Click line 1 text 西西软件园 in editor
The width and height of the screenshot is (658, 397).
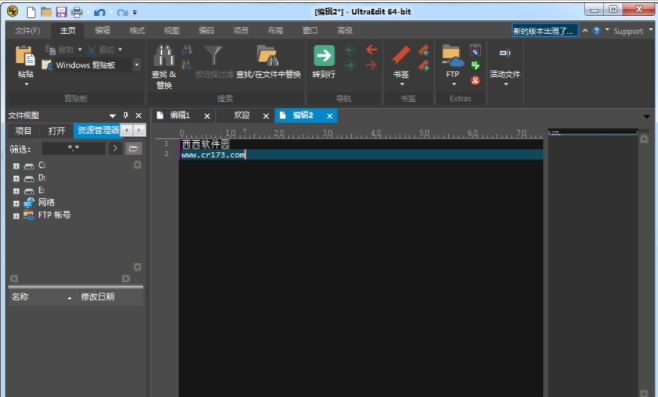pos(206,144)
